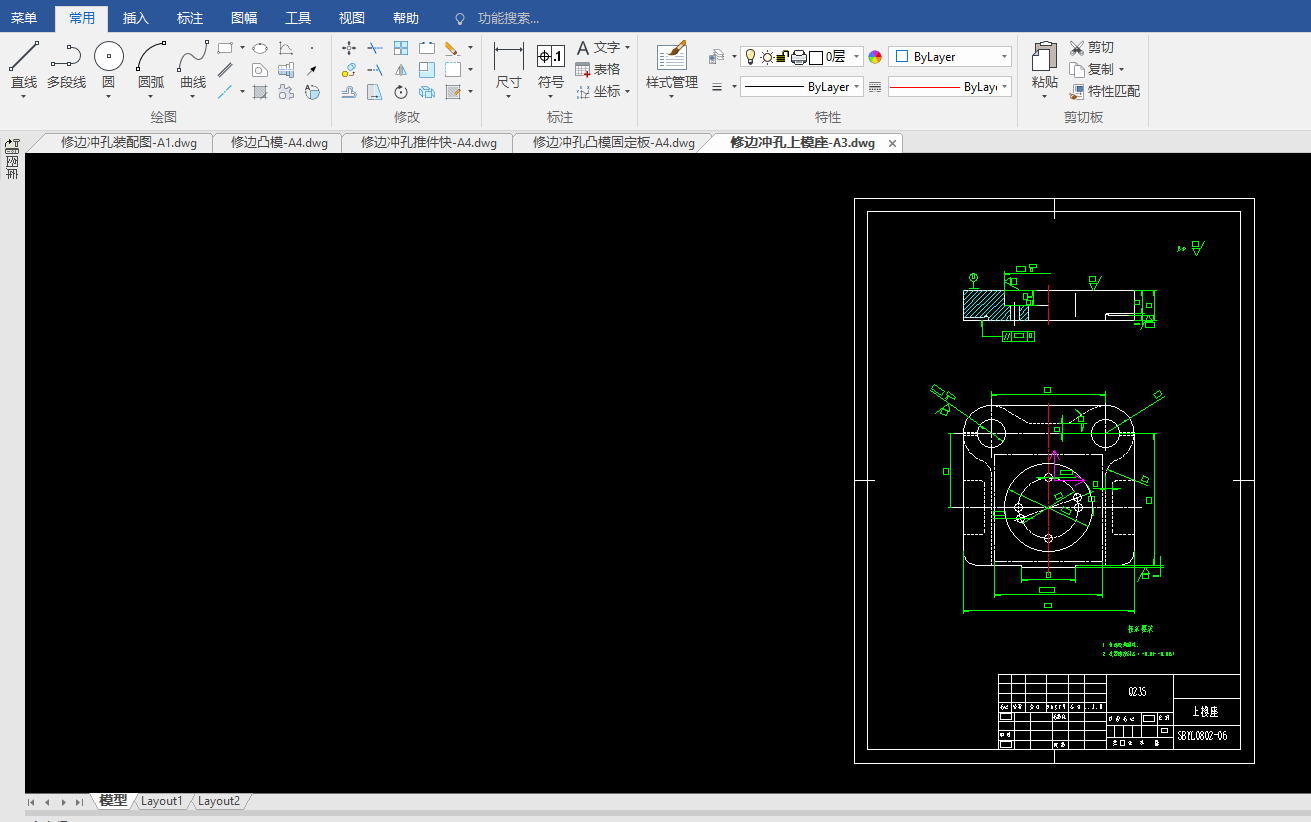Toggle layer freeze sun icon
The height and width of the screenshot is (822, 1311).
pos(767,57)
